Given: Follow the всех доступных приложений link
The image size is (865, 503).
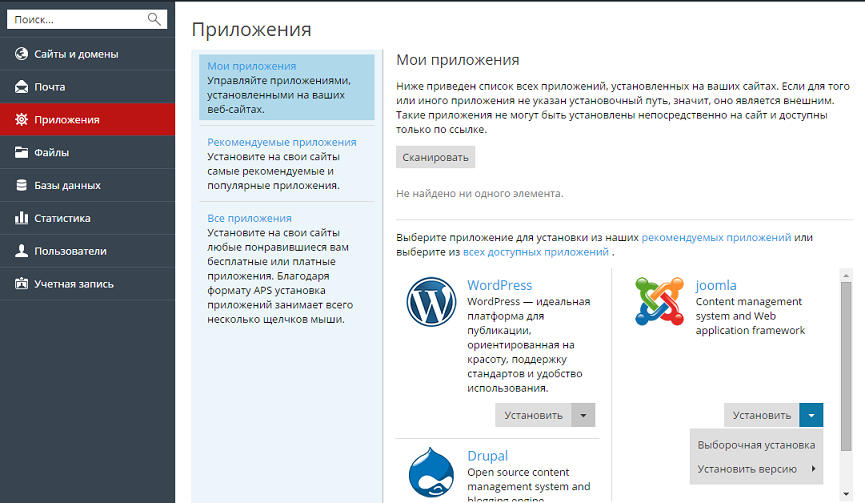Looking at the screenshot, I should [536, 253].
